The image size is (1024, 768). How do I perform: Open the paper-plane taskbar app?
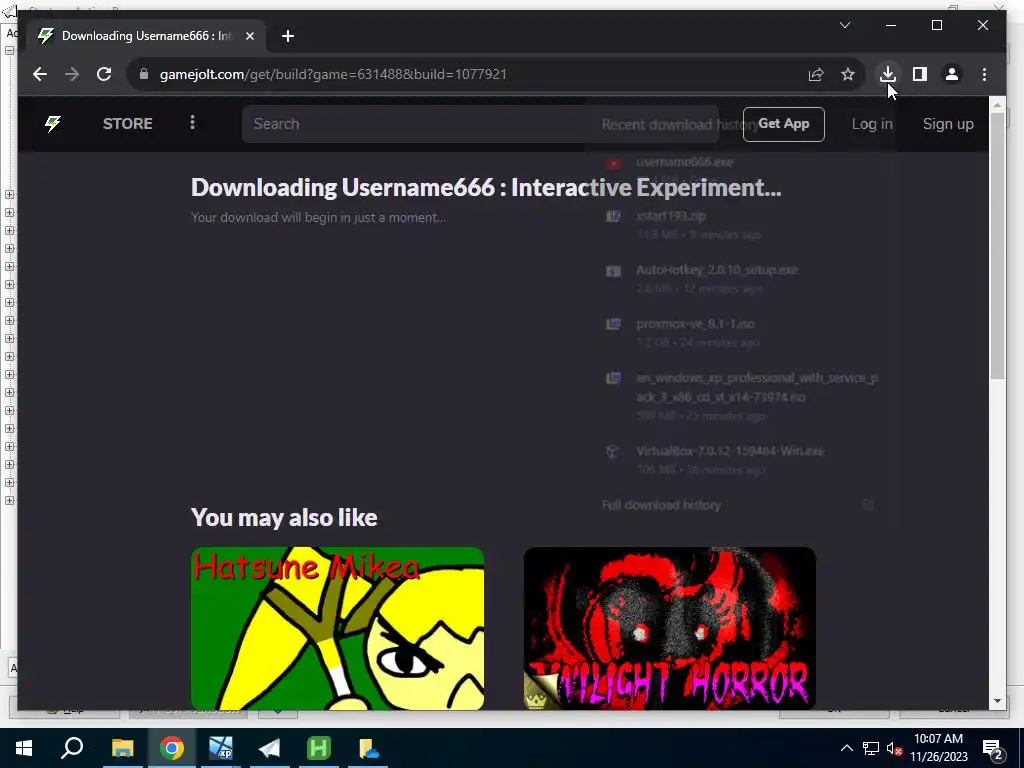pyautogui.click(x=270, y=748)
